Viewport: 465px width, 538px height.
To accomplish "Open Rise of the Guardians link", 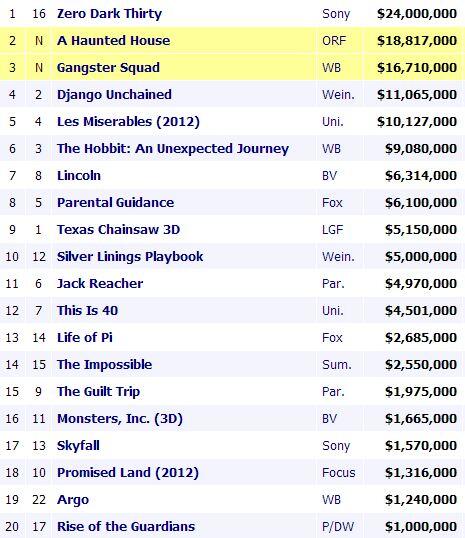I will click(126, 526).
